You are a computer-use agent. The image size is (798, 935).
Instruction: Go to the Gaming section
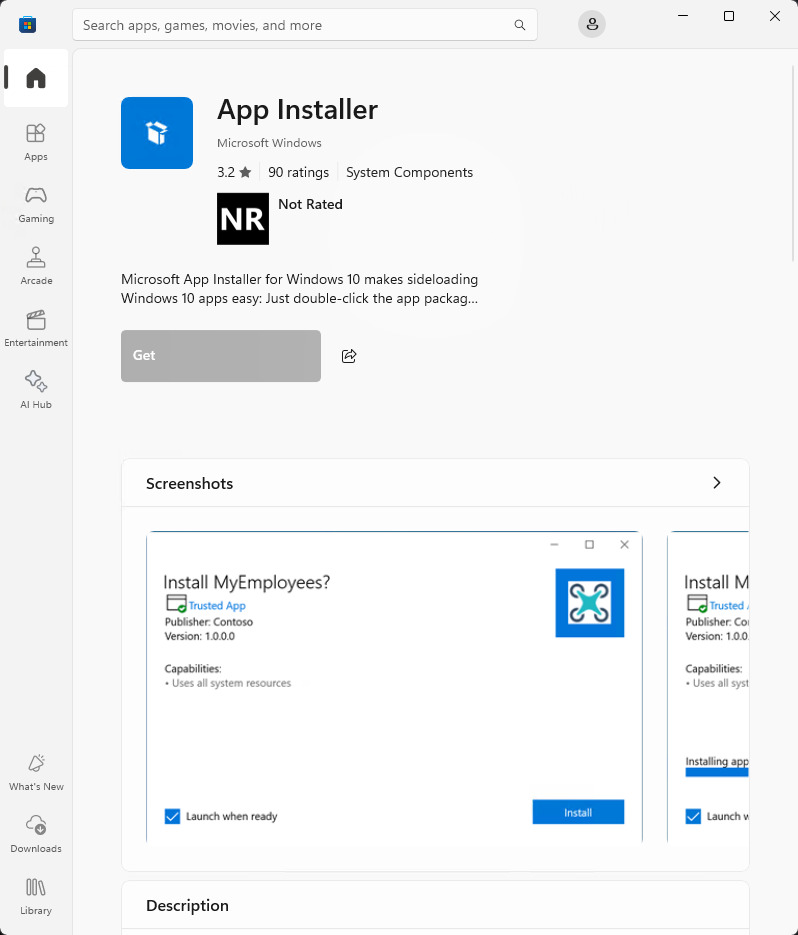[x=36, y=205]
